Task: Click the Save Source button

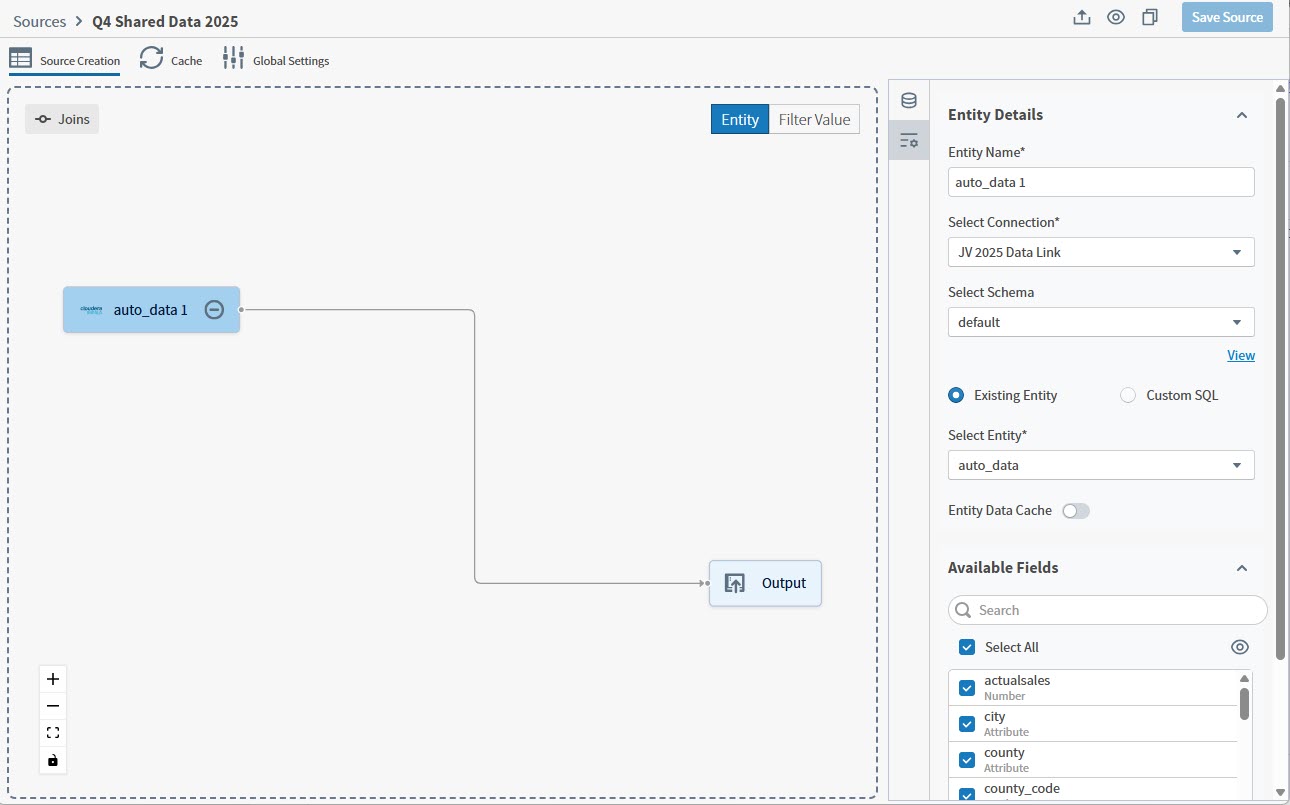Action: click(1227, 17)
